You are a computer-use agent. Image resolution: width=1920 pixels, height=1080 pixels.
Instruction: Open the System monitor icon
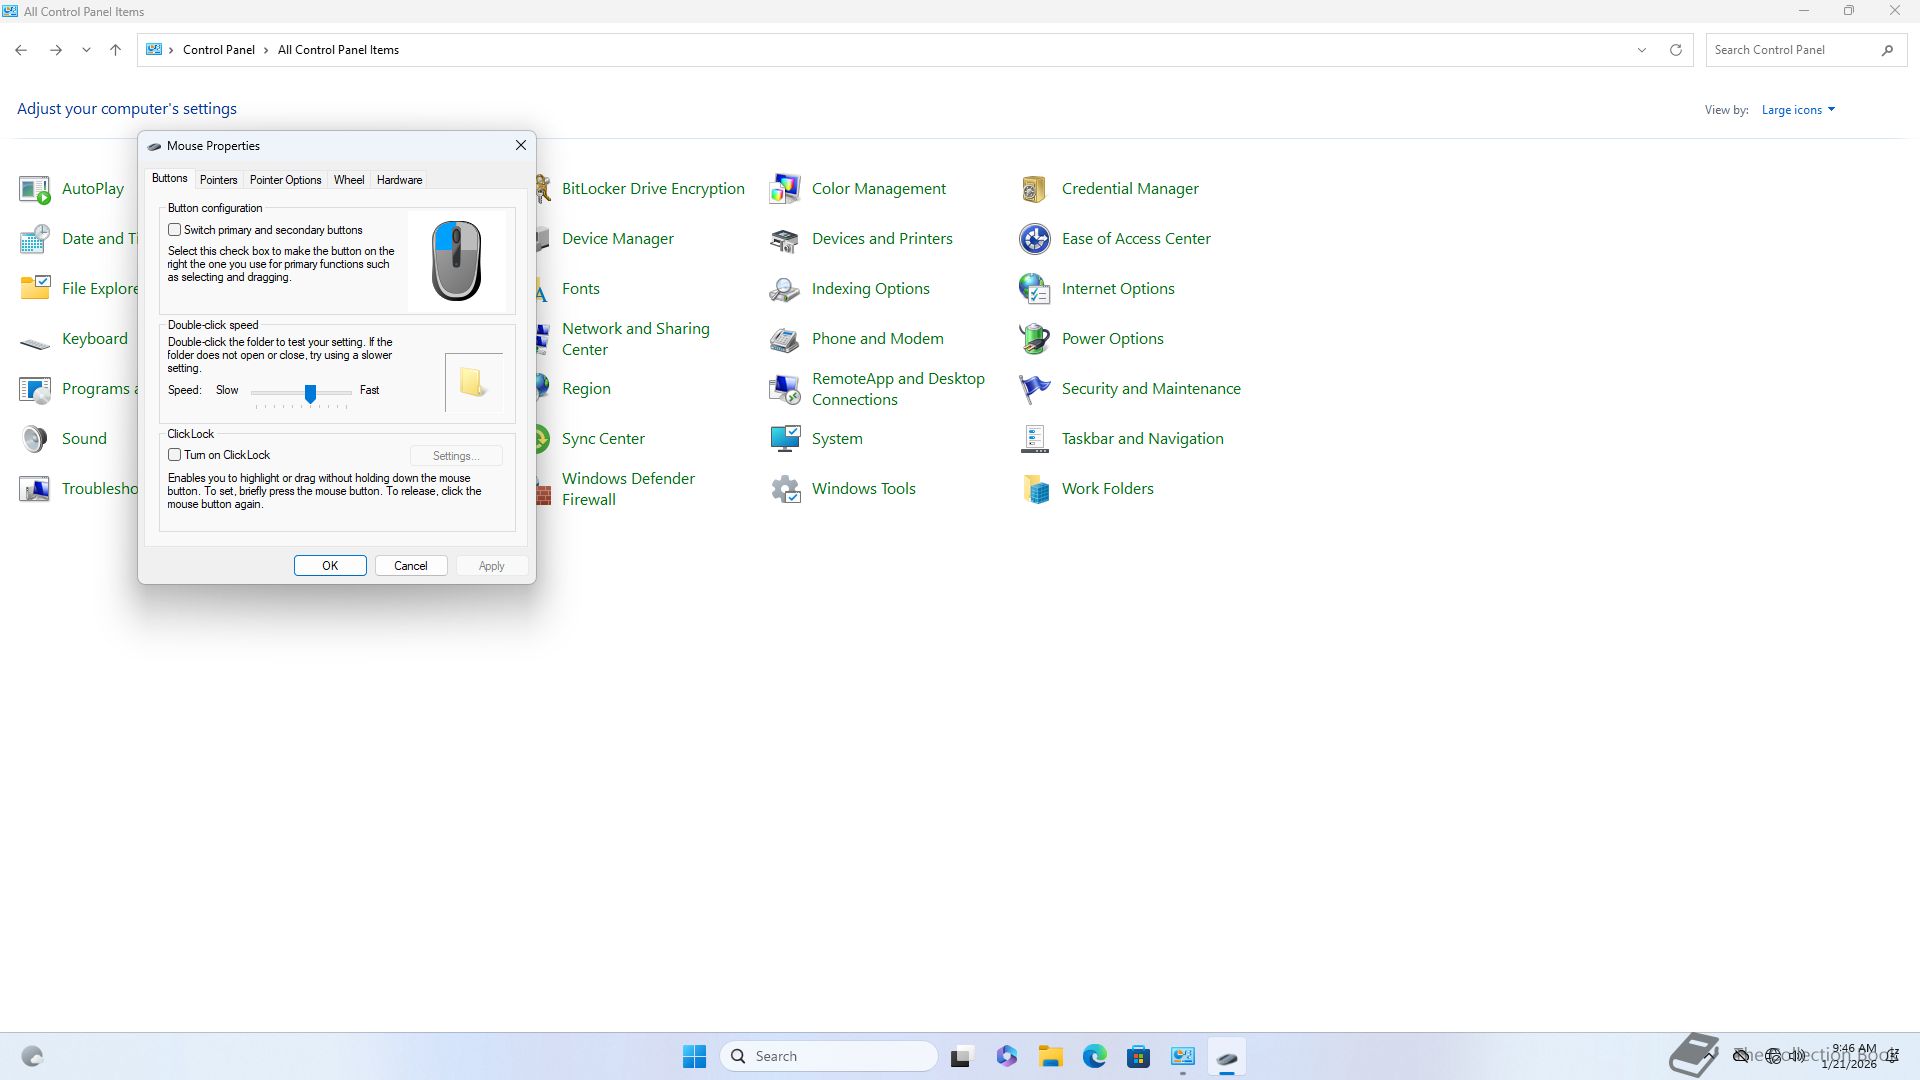tap(785, 439)
